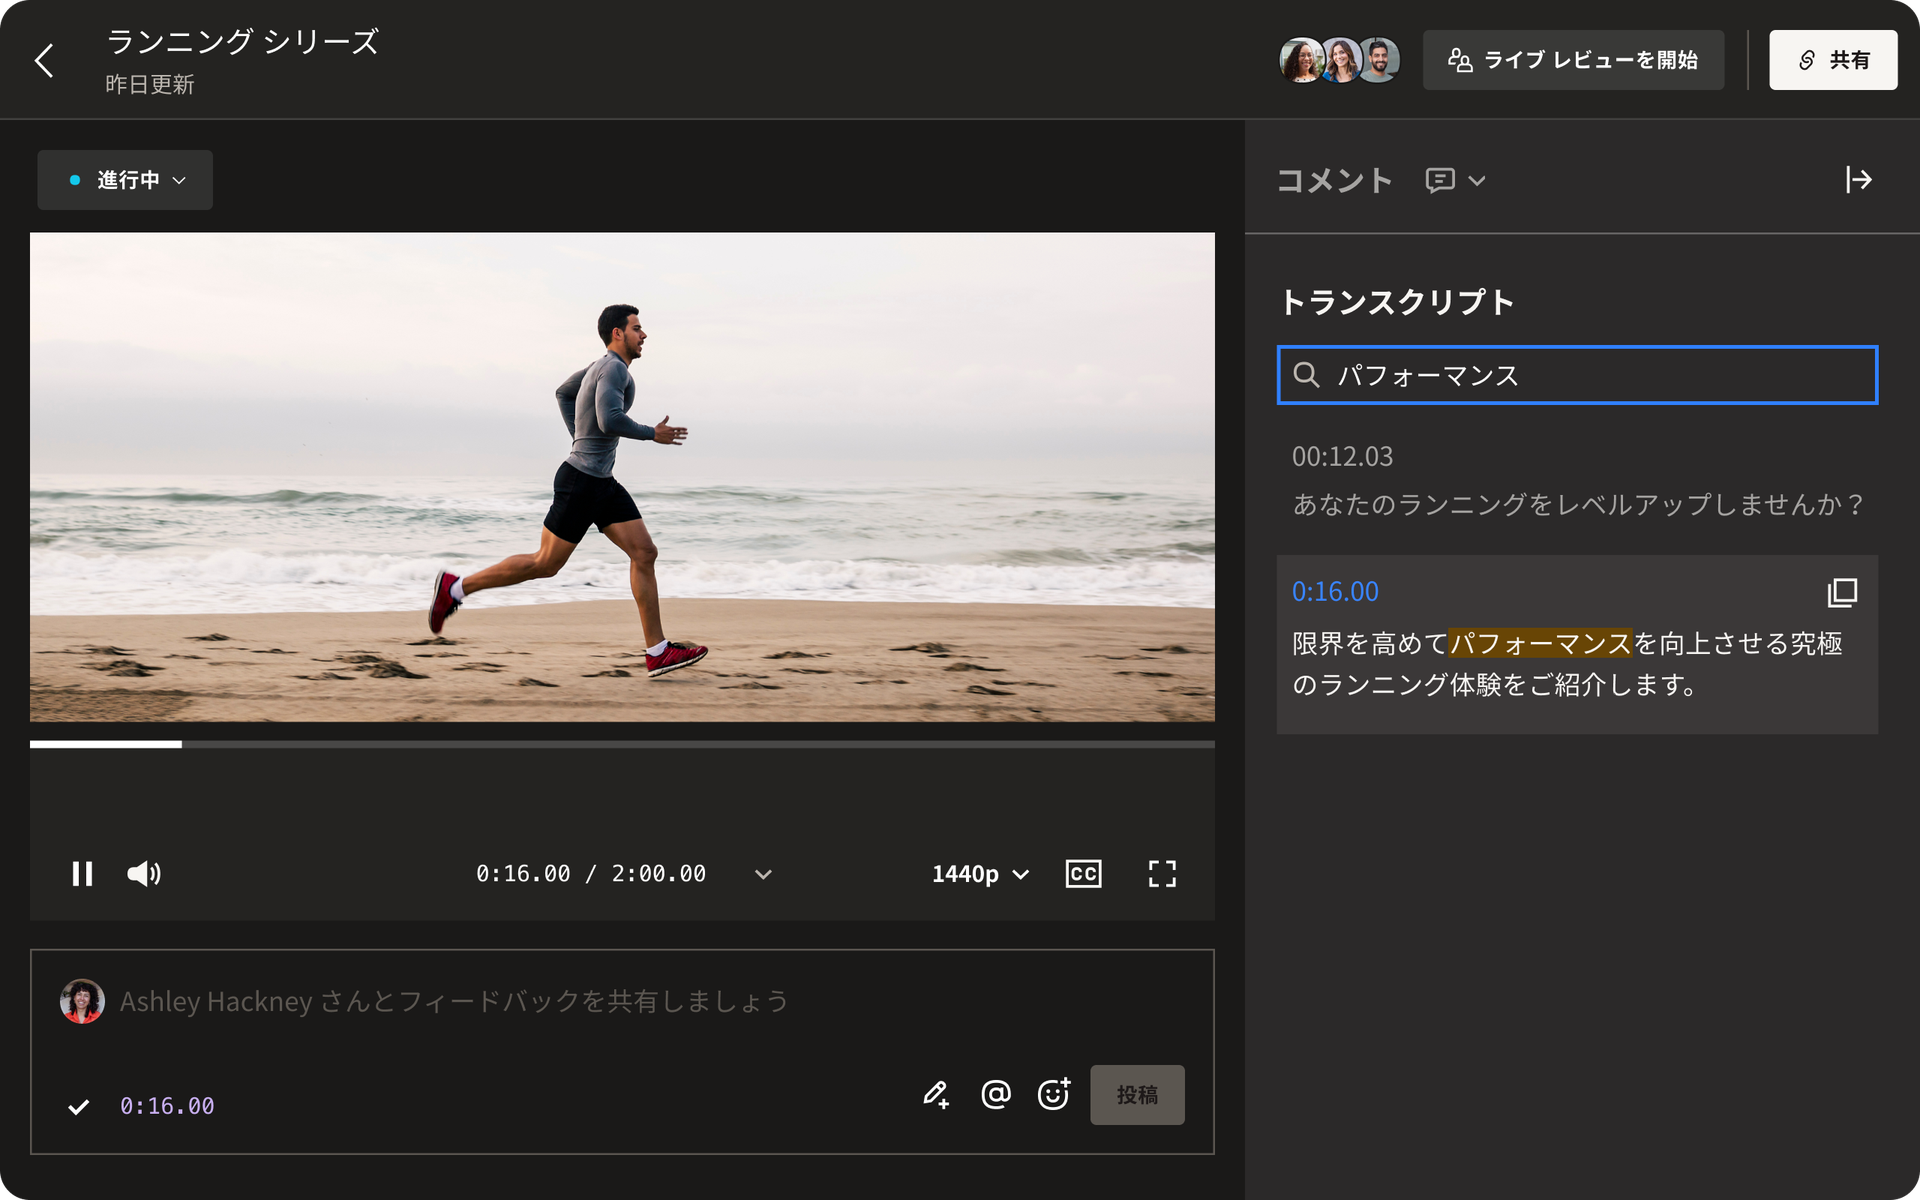Enter fullscreen mode
Screen dimensions: 1920x1200
(1162, 873)
